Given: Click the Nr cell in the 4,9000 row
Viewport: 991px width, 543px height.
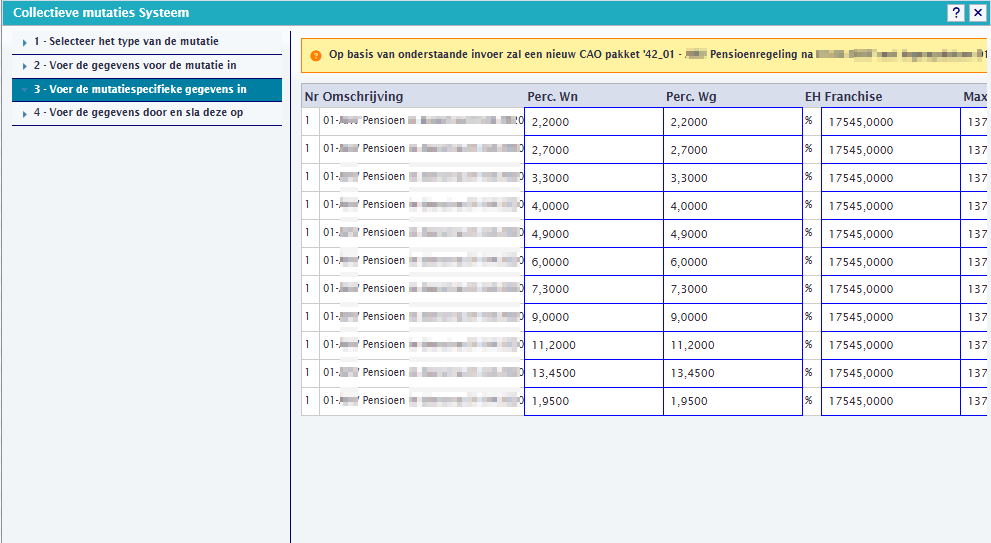Looking at the screenshot, I should [308, 233].
